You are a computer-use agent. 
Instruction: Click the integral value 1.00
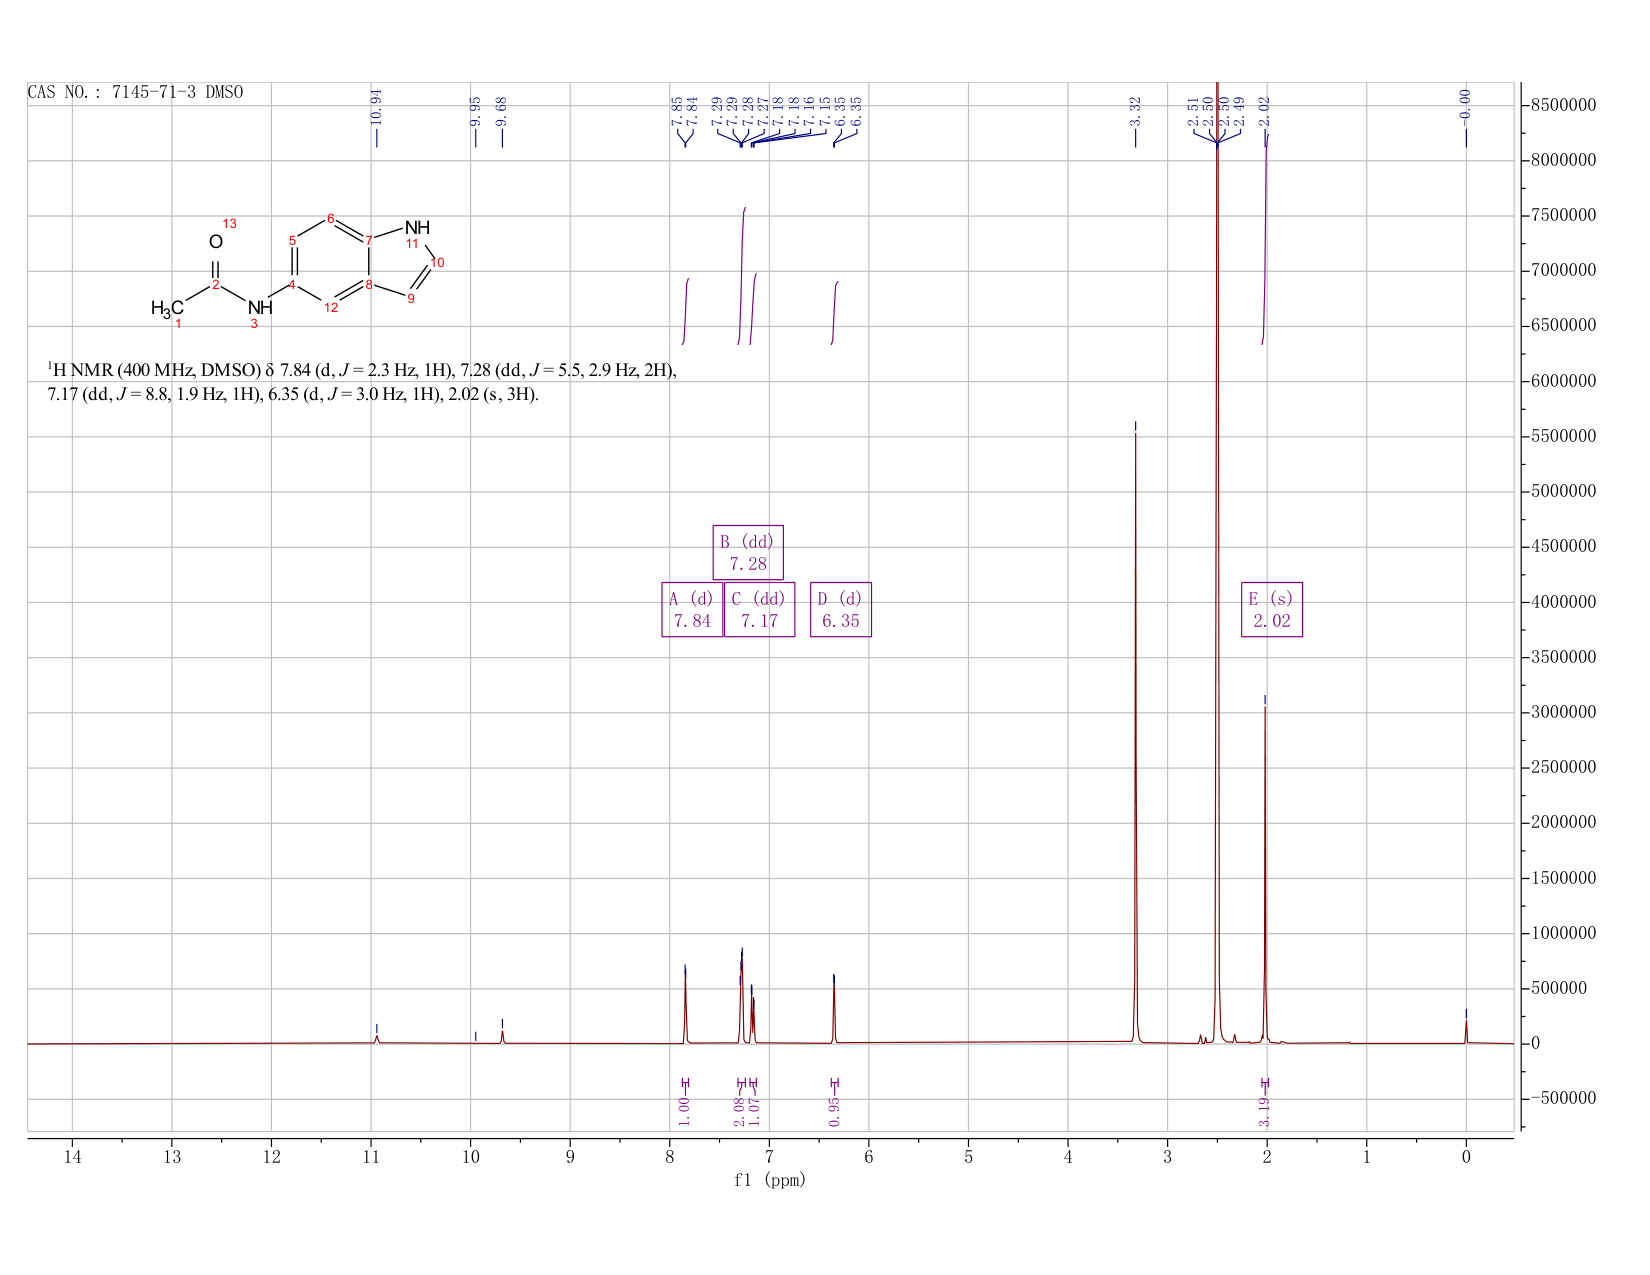[685, 1110]
